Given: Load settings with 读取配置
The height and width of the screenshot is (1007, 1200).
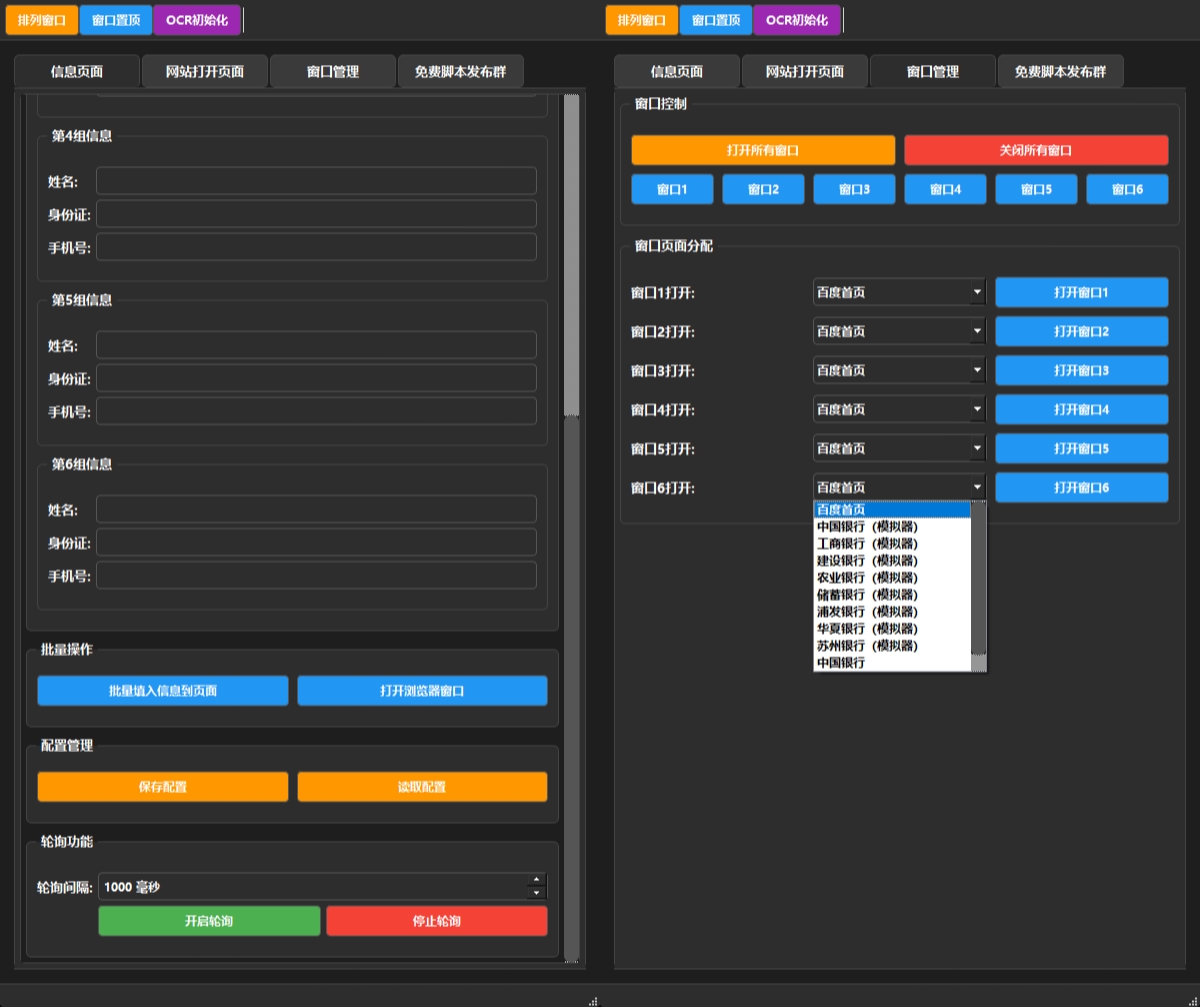Looking at the screenshot, I should point(422,787).
